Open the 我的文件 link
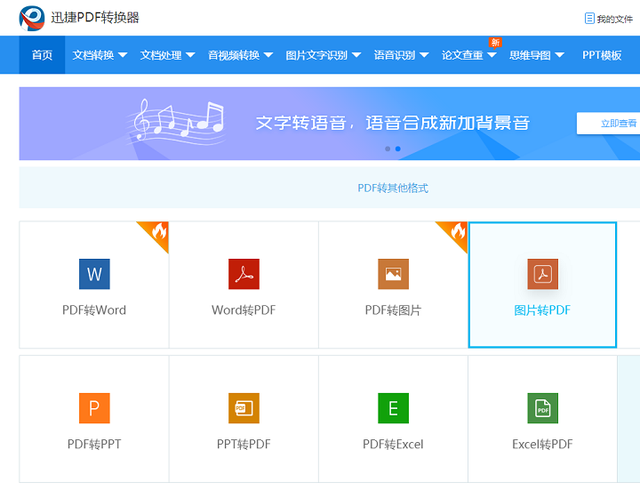The height and width of the screenshot is (490, 640). click(x=615, y=19)
